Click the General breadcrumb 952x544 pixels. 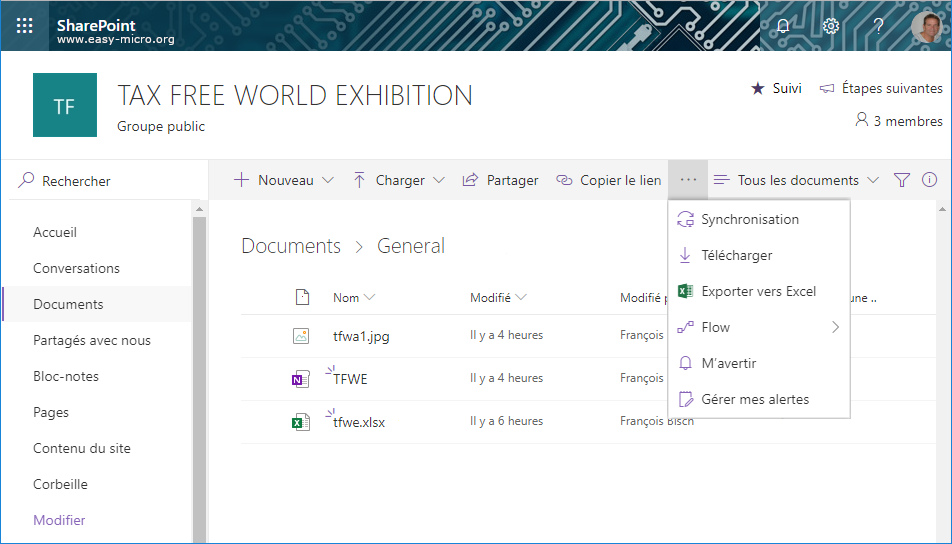(x=411, y=246)
